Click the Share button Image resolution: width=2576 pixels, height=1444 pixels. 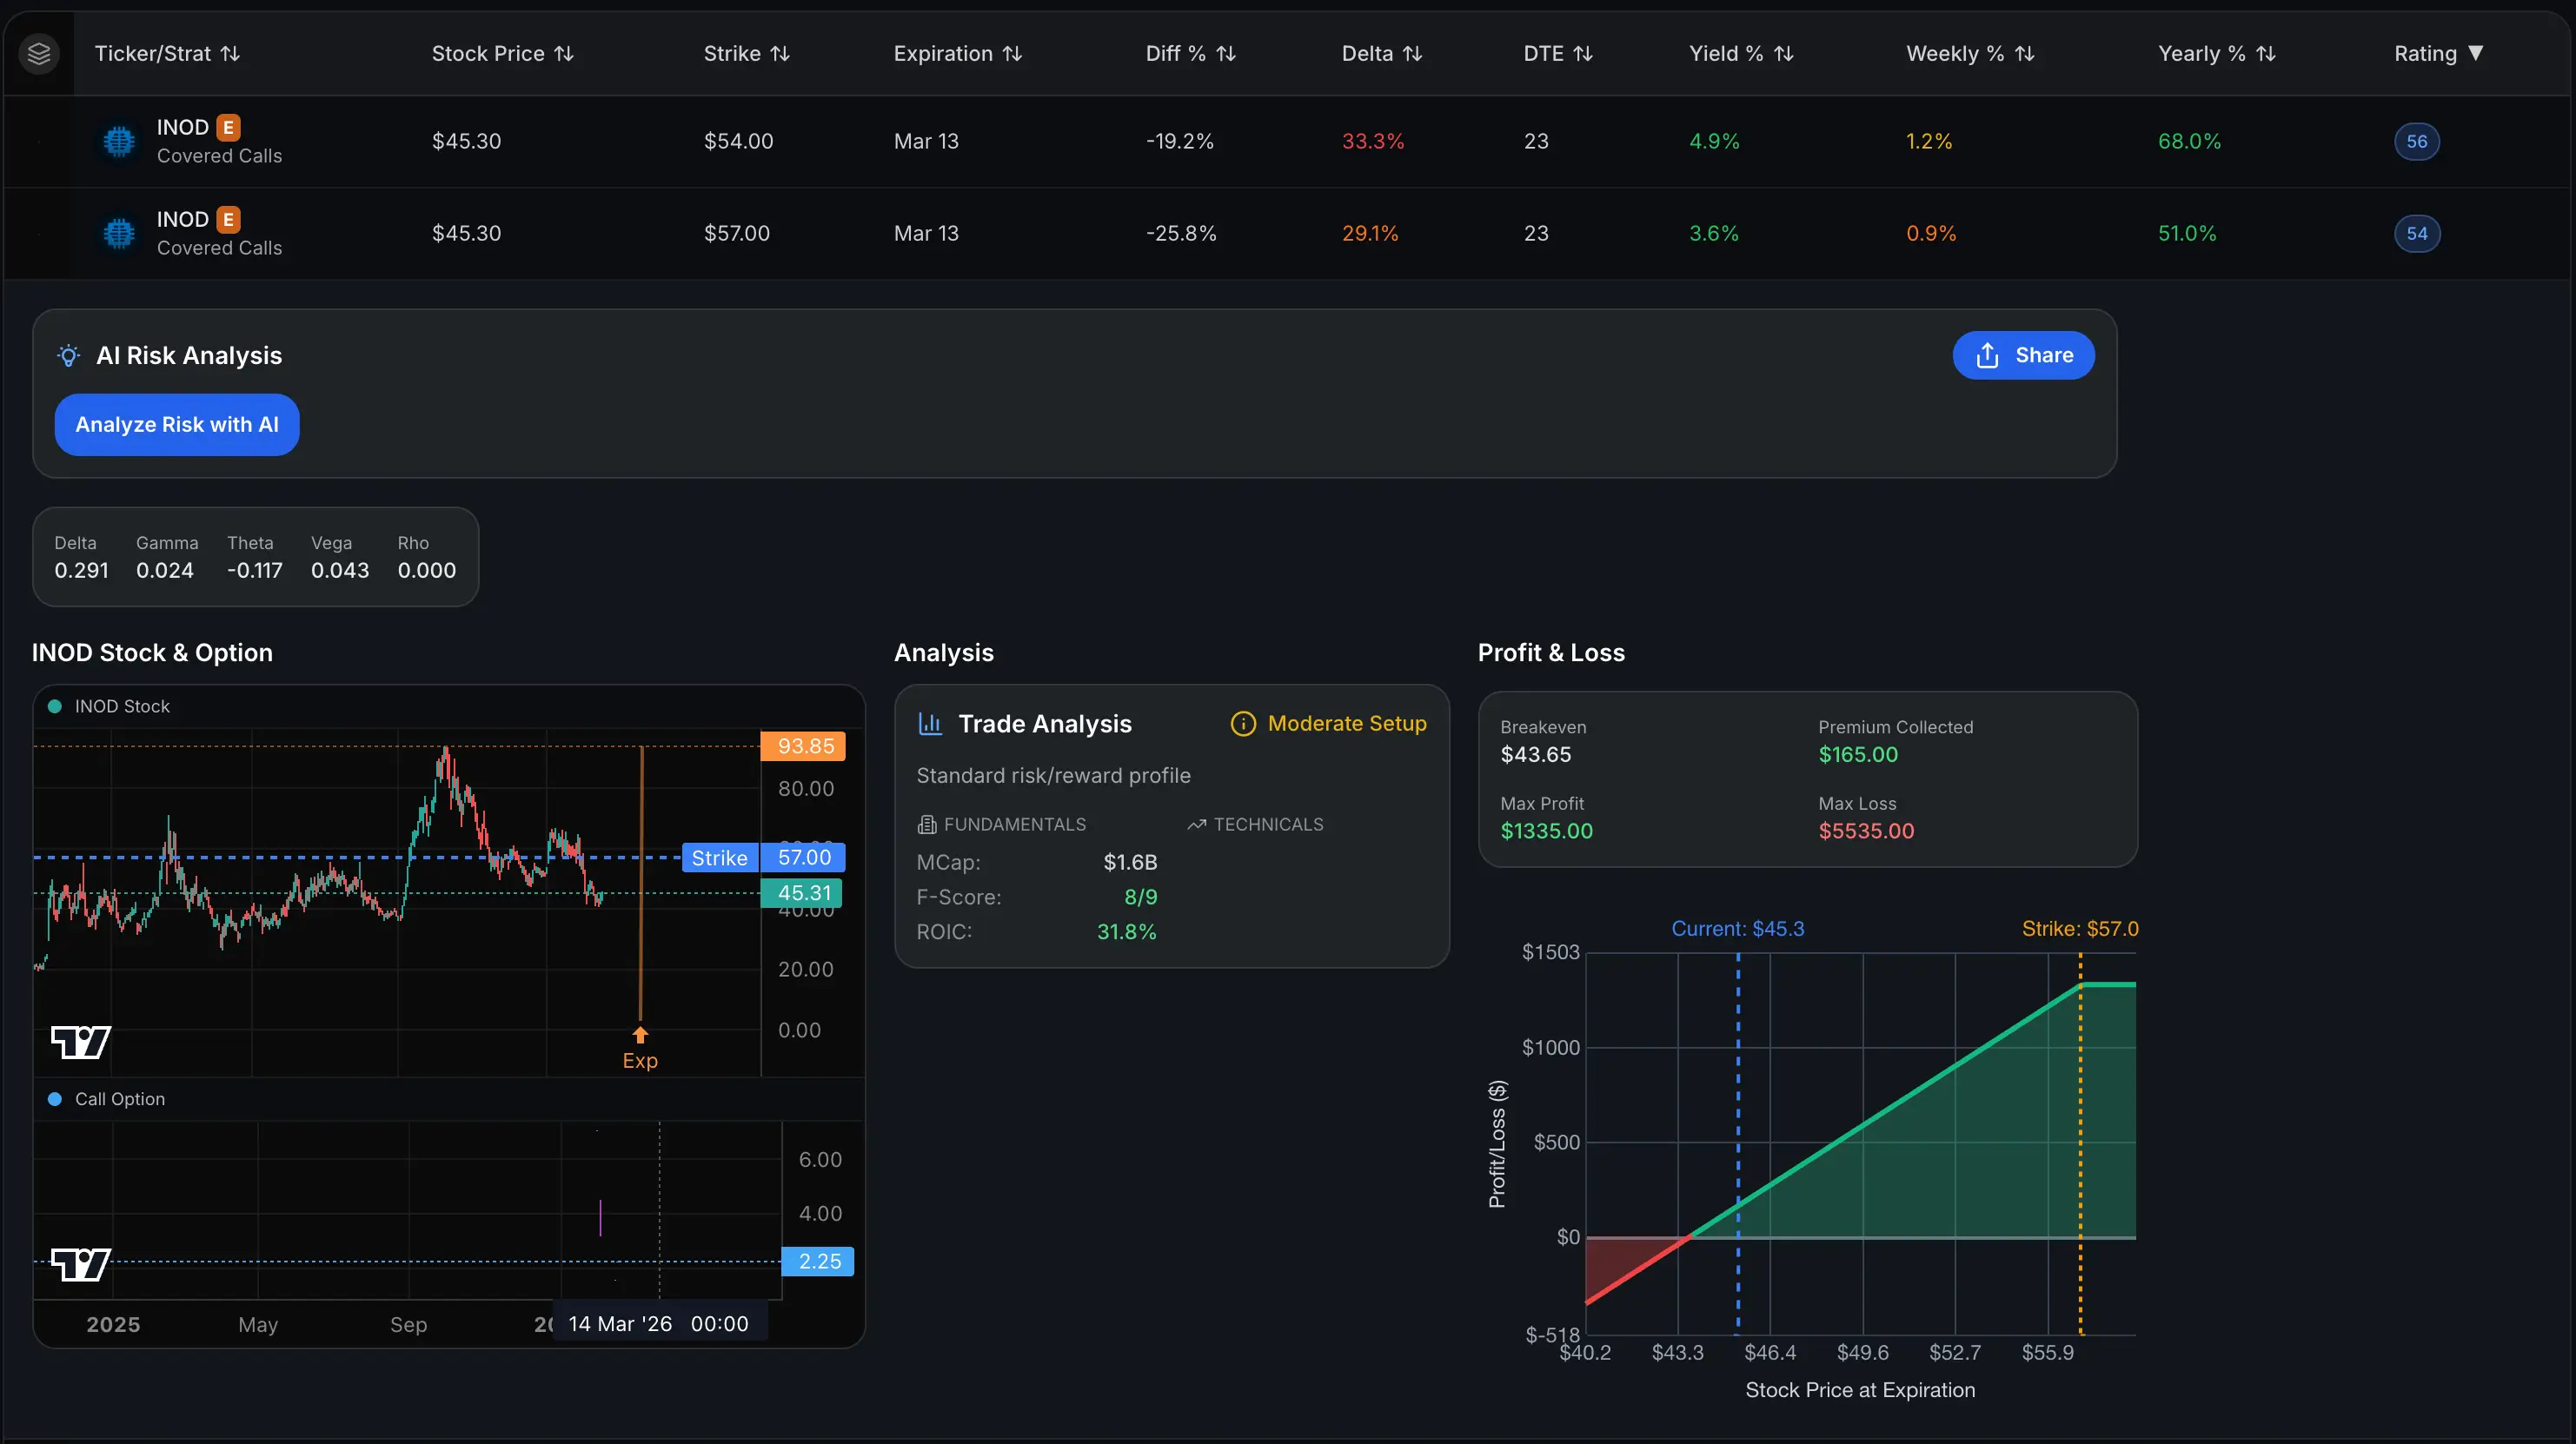(x=2023, y=355)
